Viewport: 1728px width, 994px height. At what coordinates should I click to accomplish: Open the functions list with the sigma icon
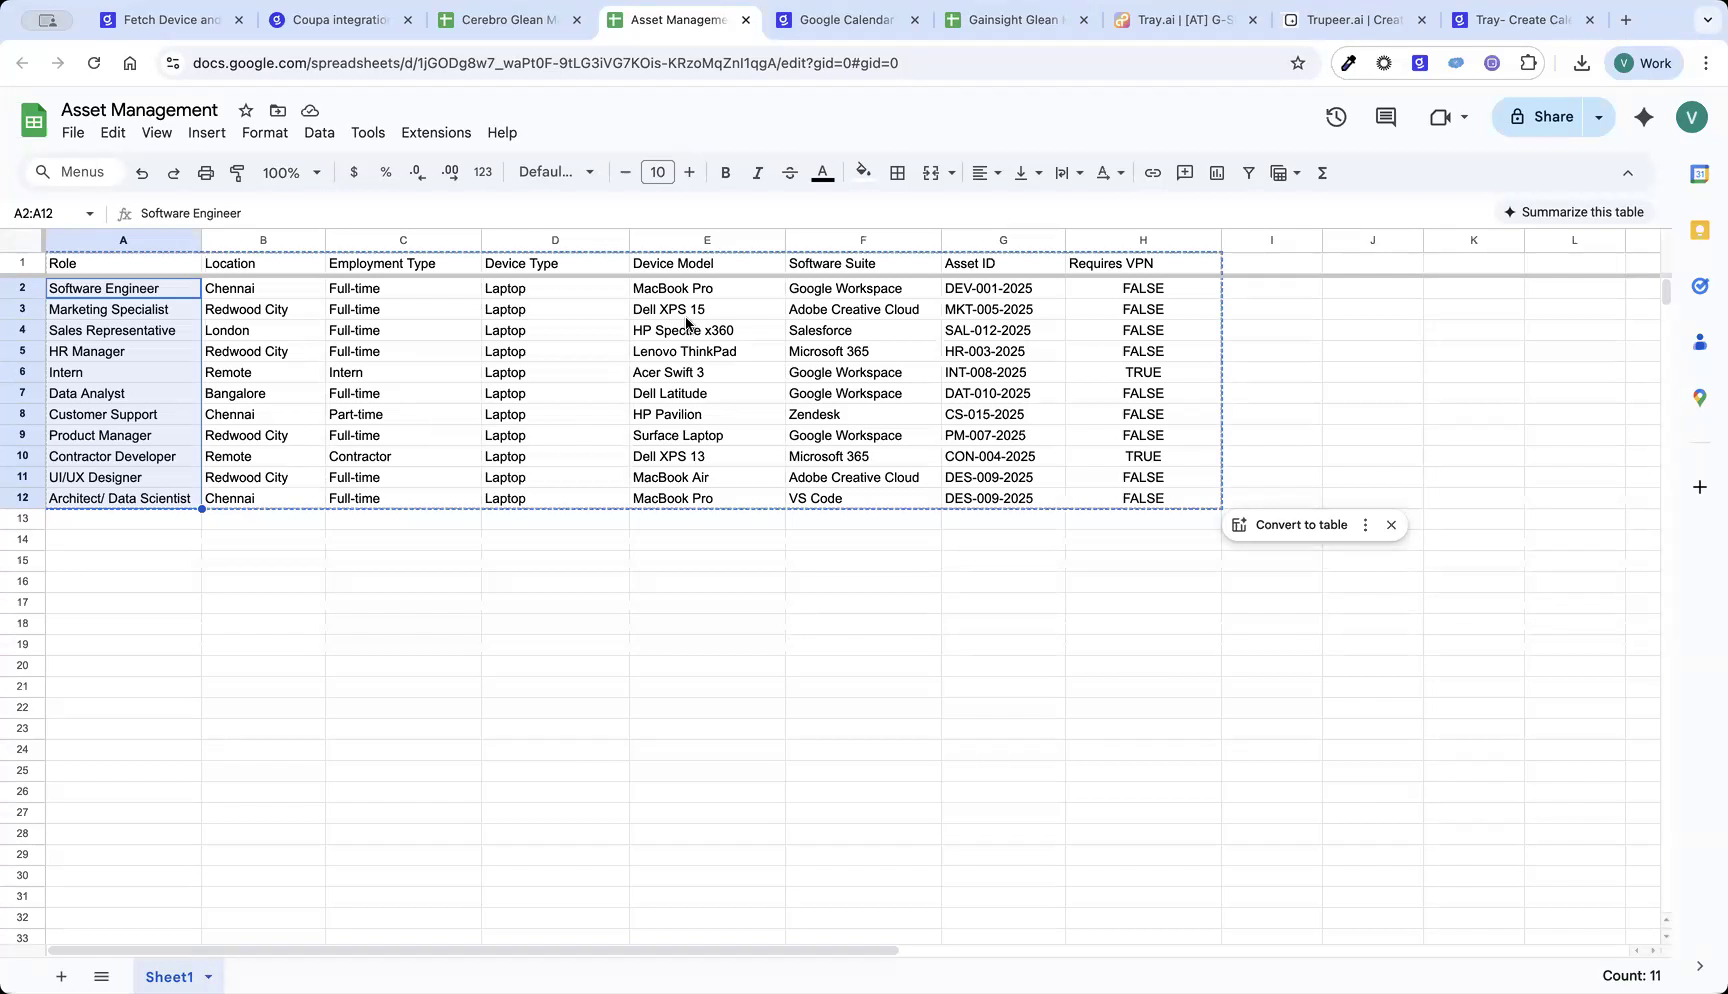point(1322,172)
